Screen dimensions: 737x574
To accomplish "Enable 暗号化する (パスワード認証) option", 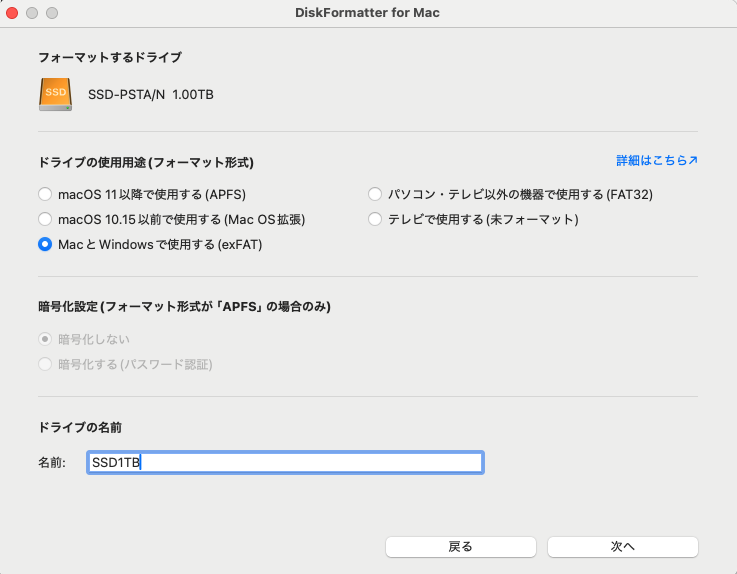I will coord(45,364).
